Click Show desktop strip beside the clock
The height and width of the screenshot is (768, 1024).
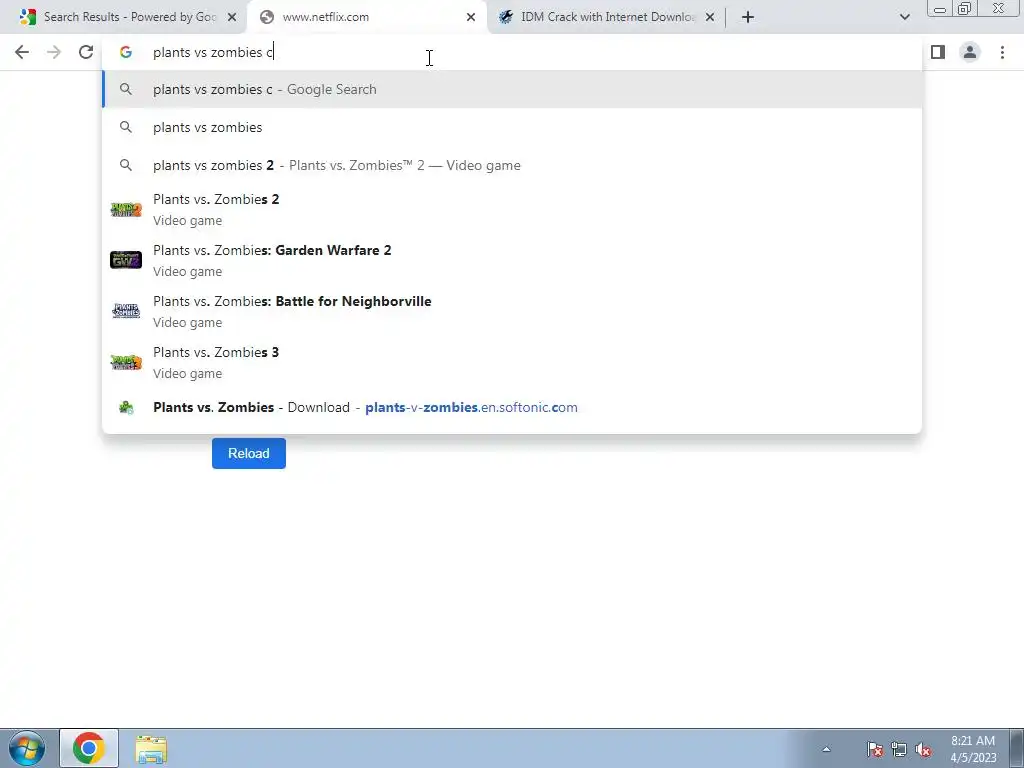(1016, 748)
